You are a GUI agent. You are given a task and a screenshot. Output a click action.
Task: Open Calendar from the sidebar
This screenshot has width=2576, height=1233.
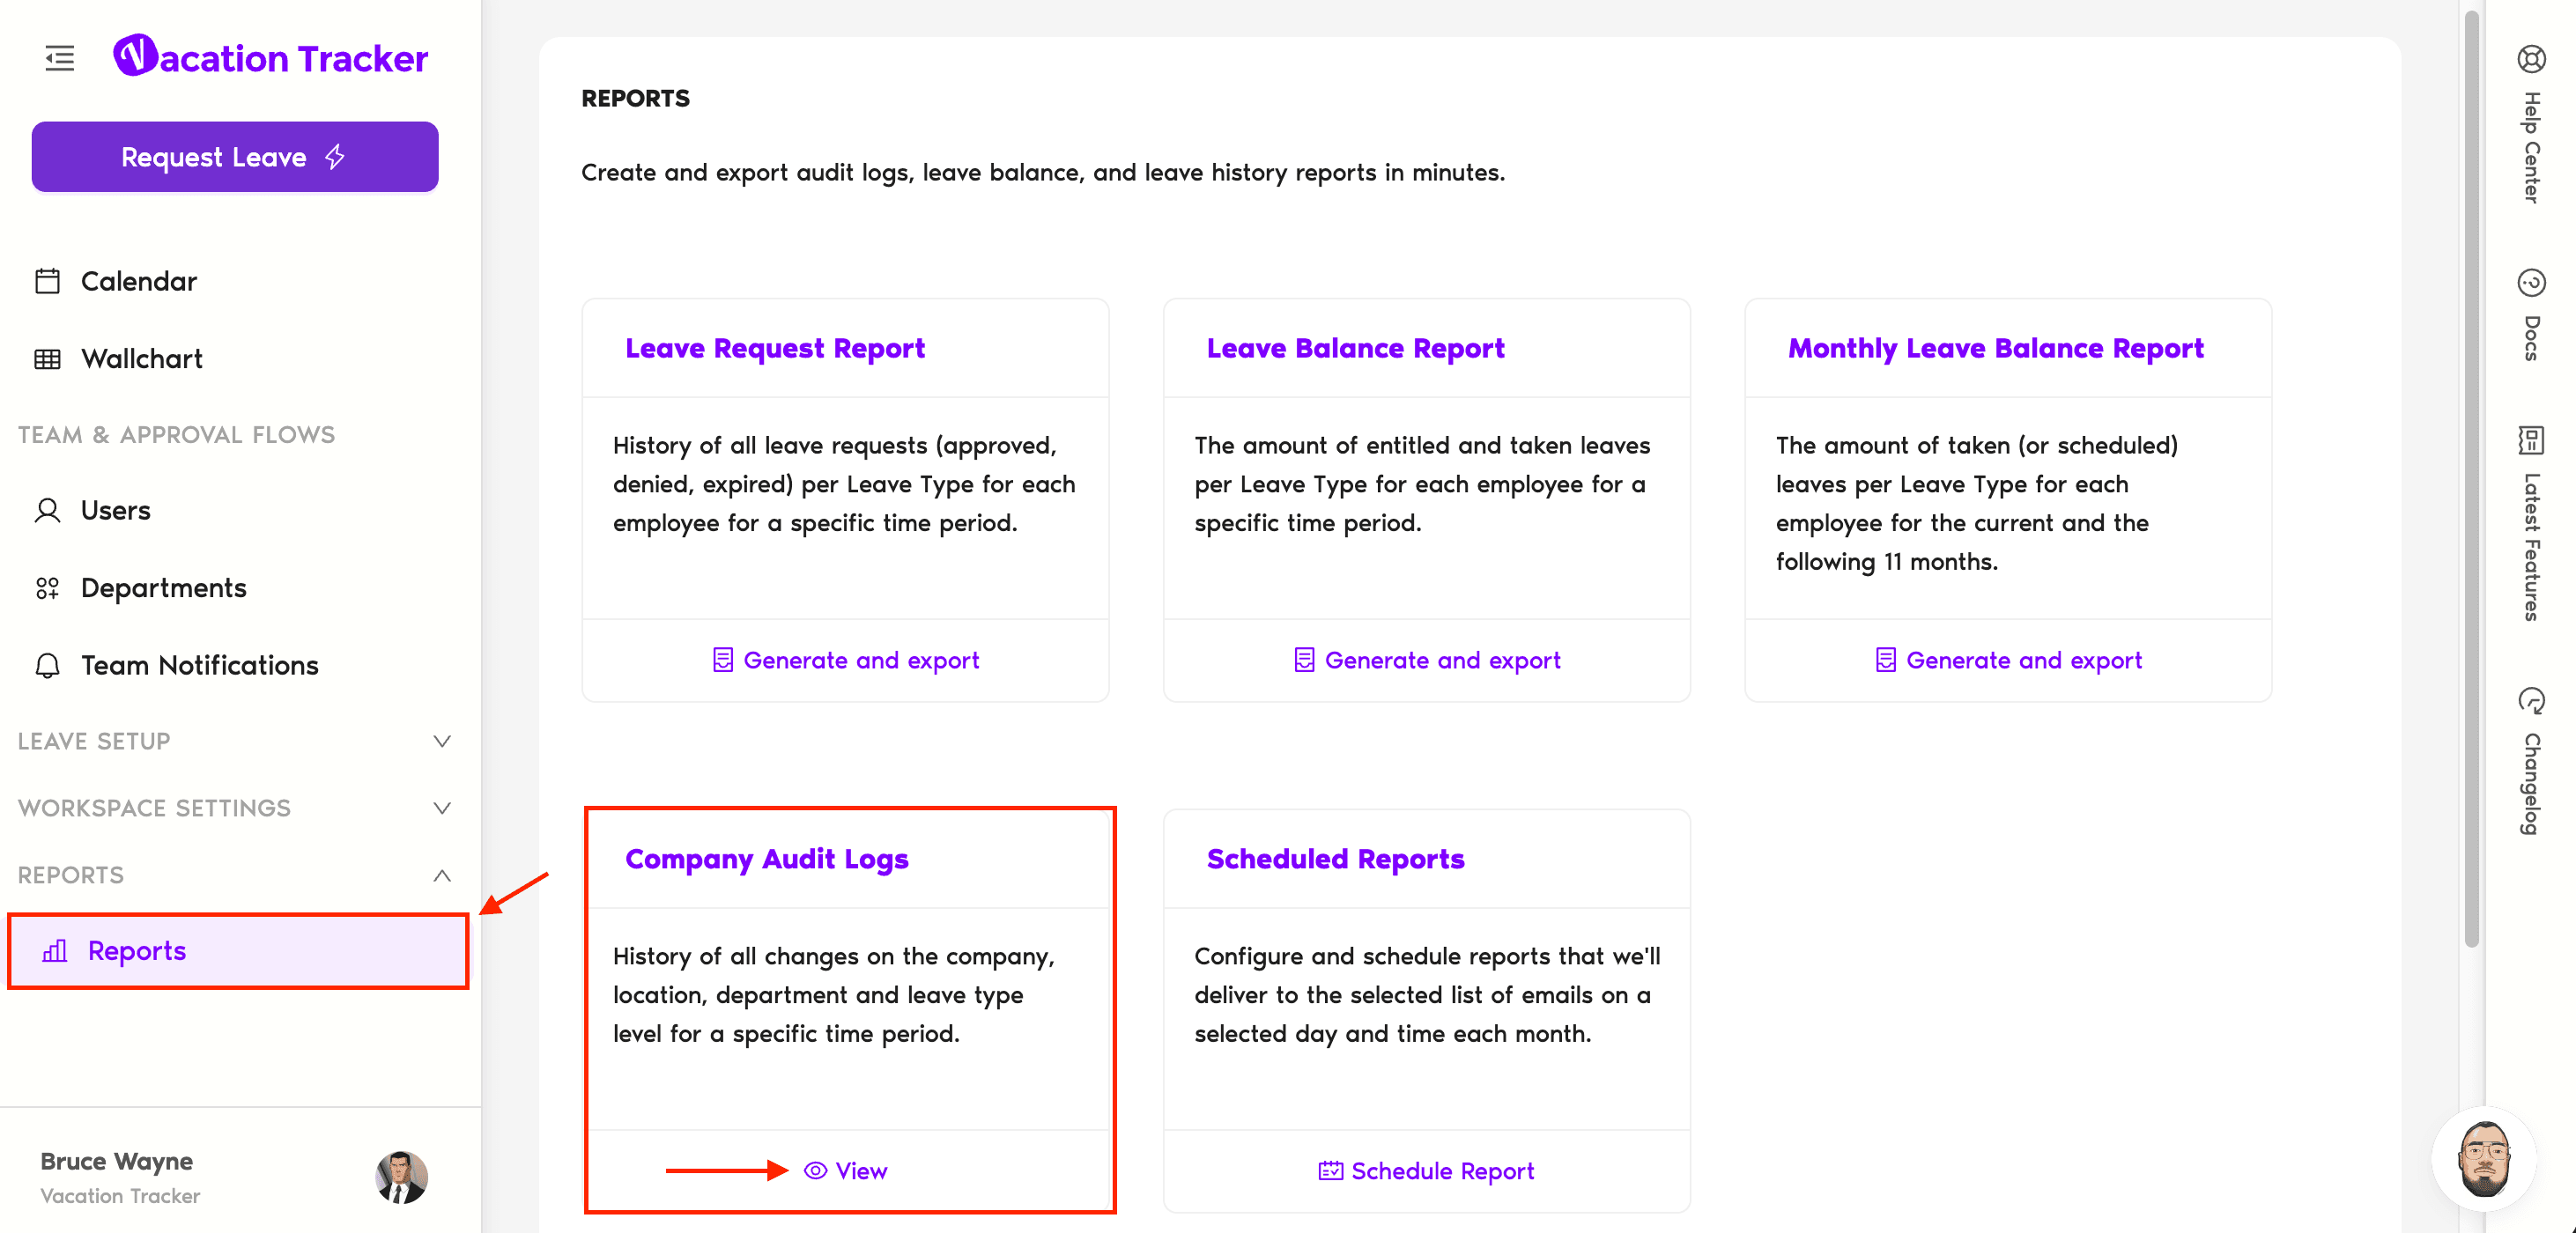[139, 281]
